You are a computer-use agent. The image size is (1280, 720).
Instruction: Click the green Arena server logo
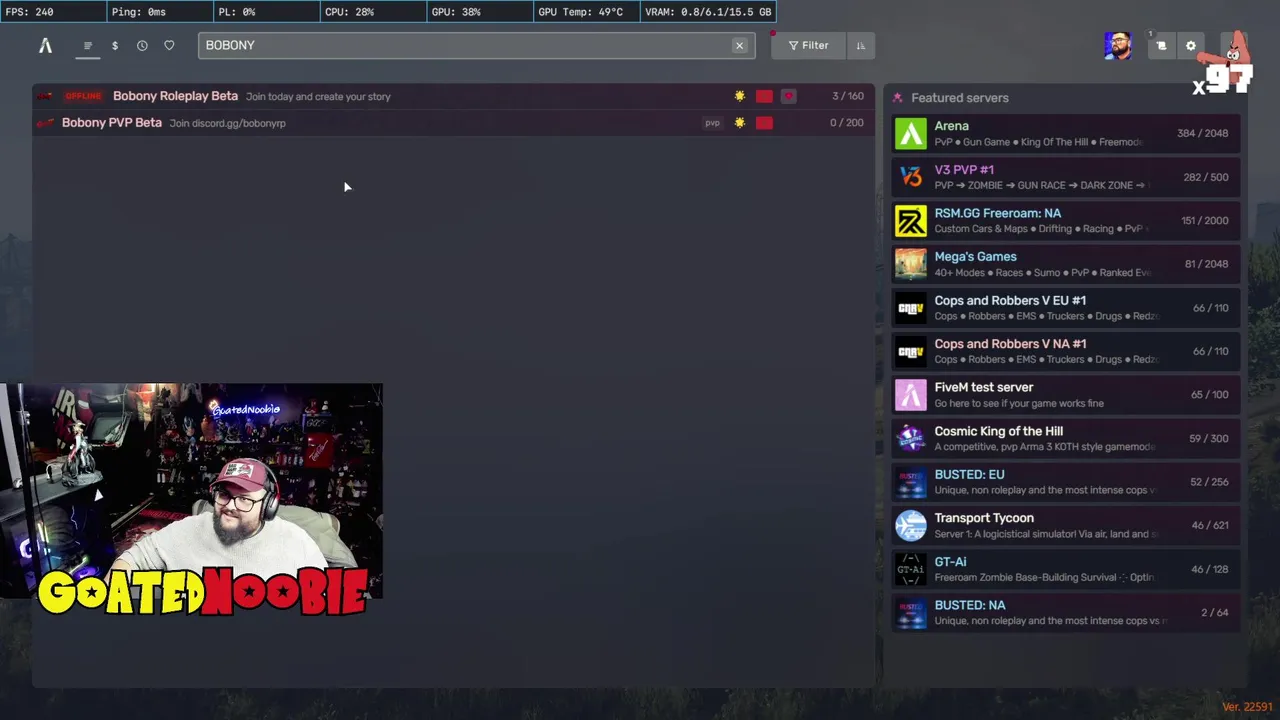tap(910, 133)
